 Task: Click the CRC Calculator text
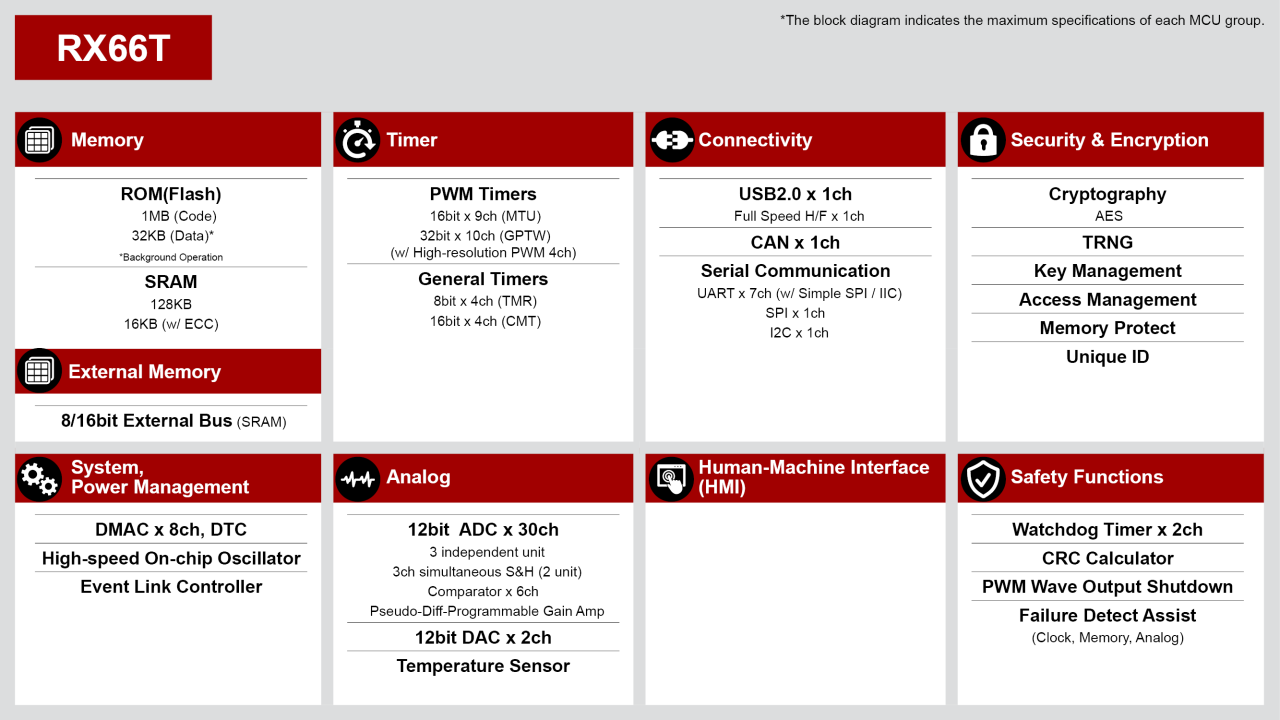pyautogui.click(x=1107, y=558)
